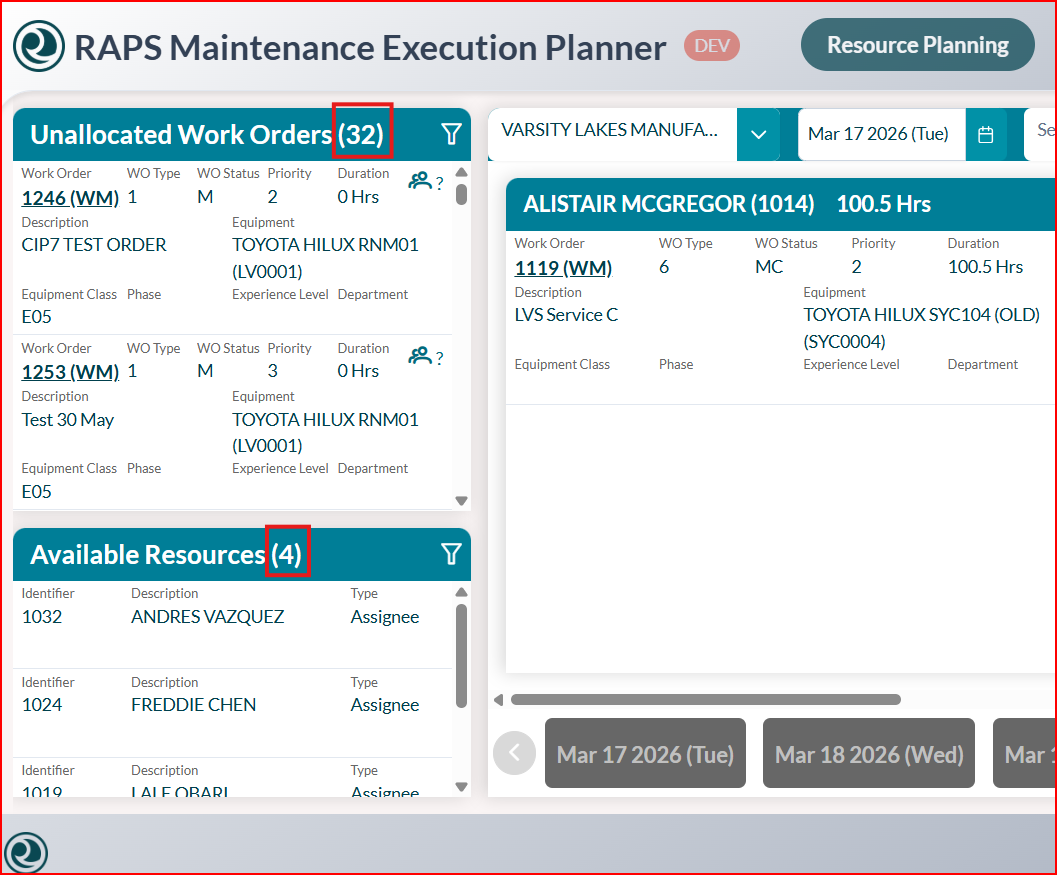Screen dimensions: 1057x875
Task: Open work order 1253 (WM) link
Action: pos(70,372)
